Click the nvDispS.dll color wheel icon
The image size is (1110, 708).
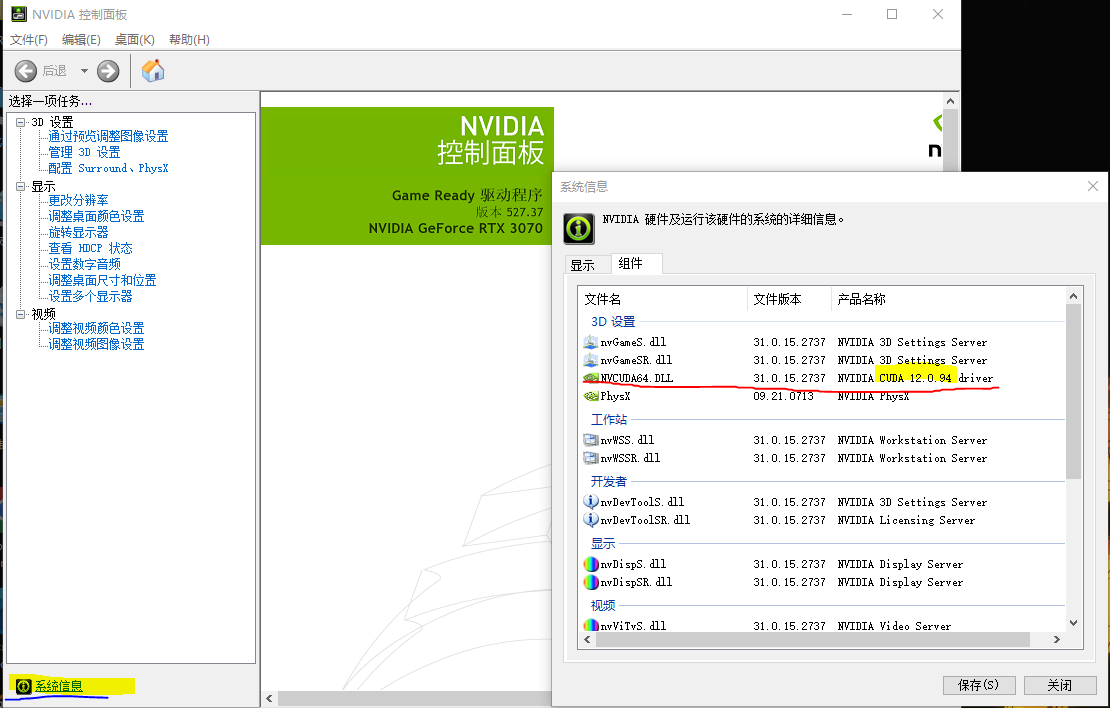(x=590, y=564)
